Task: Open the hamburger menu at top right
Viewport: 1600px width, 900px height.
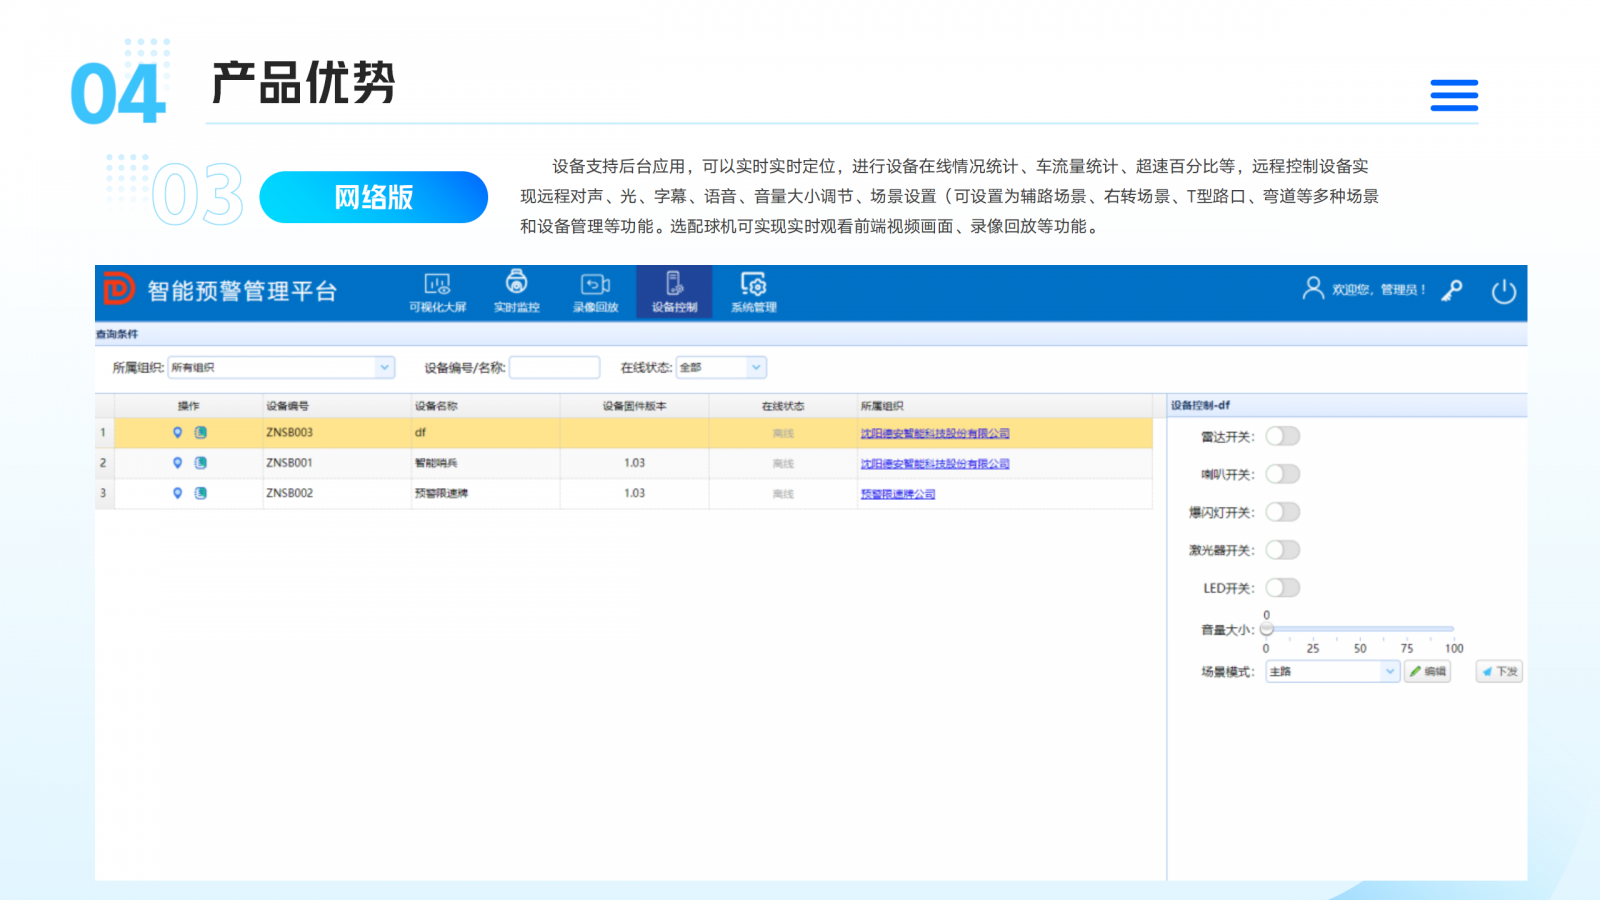Action: click(1454, 95)
